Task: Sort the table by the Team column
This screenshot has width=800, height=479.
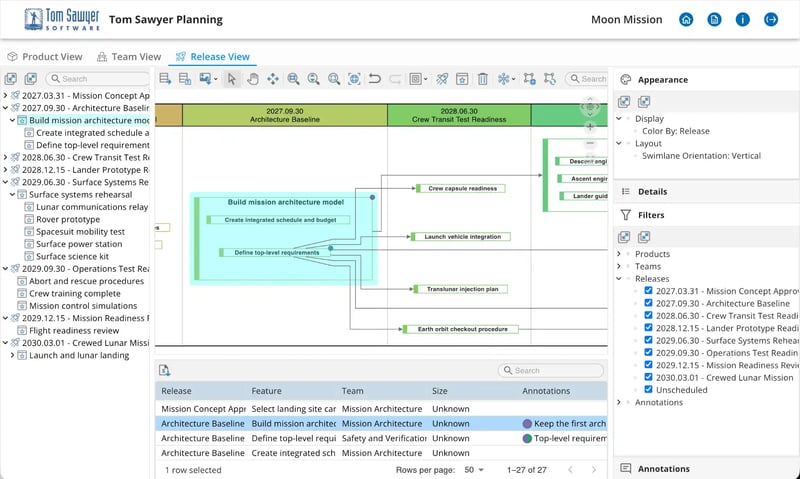Action: 353,391
